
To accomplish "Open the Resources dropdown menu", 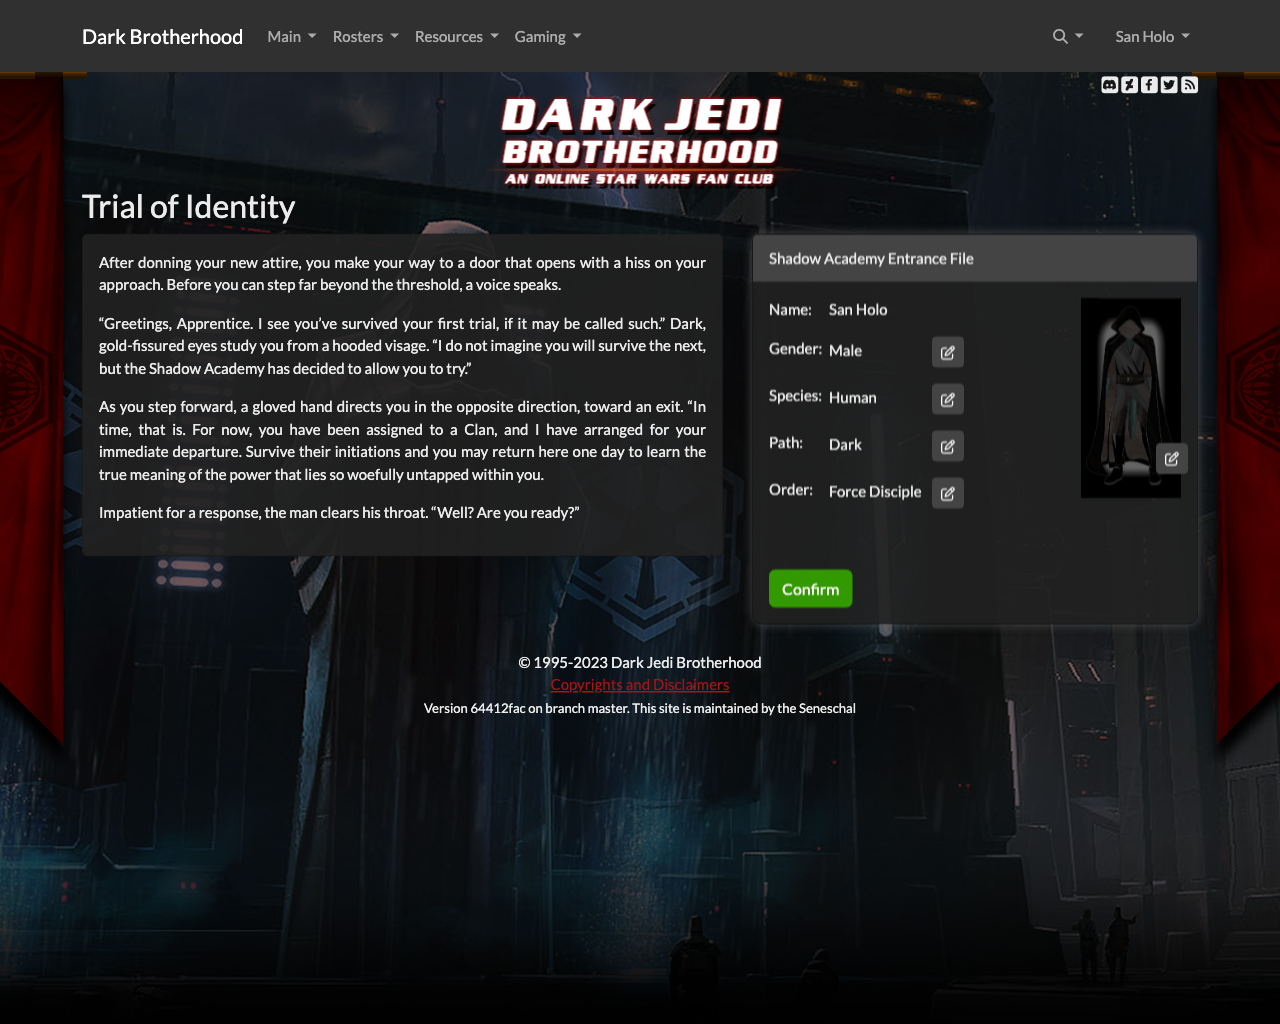I will coord(456,37).
